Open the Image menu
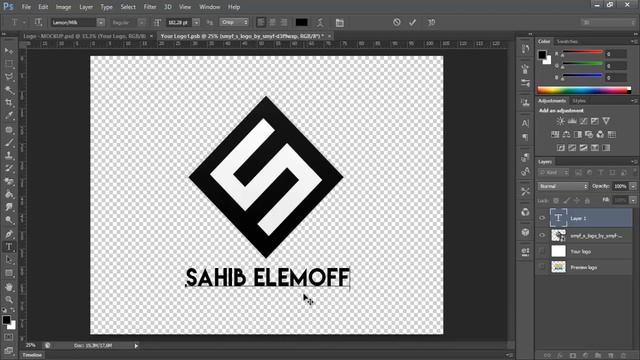 [x=63, y=7]
